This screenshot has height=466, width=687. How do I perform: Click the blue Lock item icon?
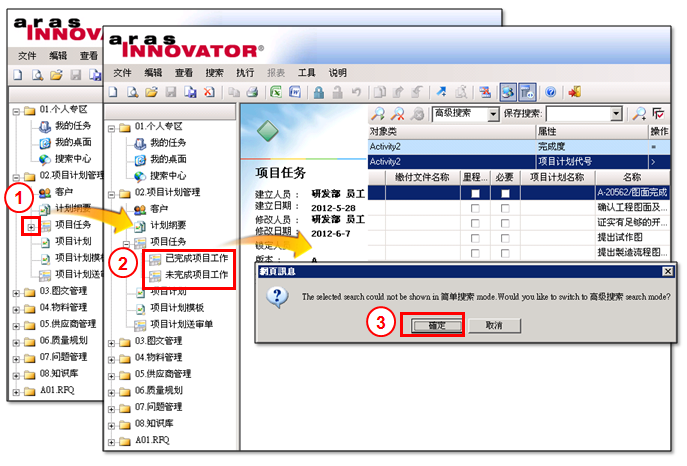319,92
